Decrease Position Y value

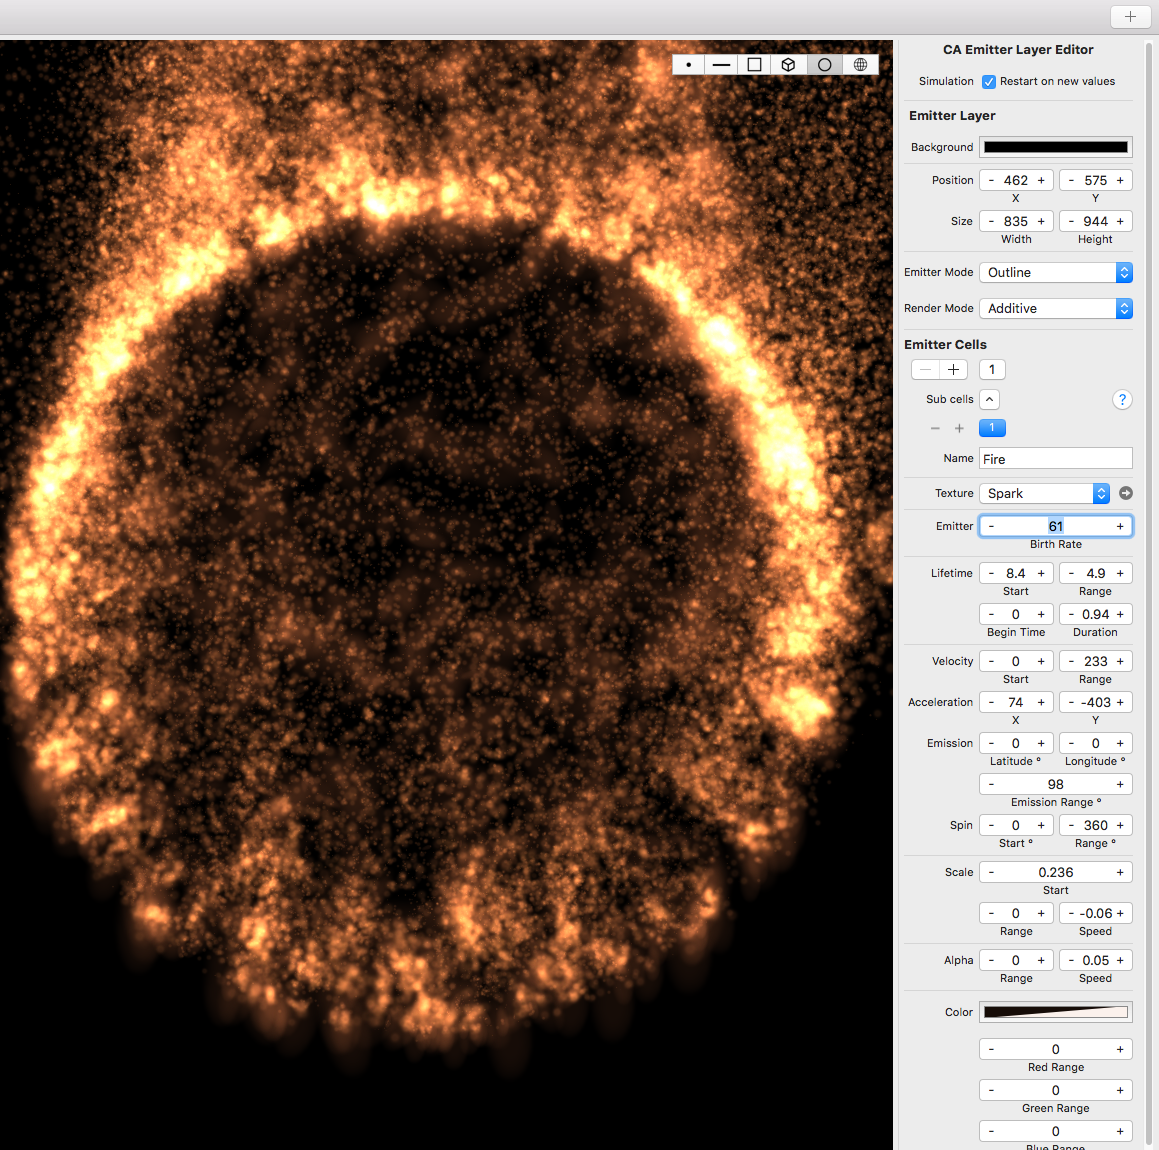coord(1071,180)
